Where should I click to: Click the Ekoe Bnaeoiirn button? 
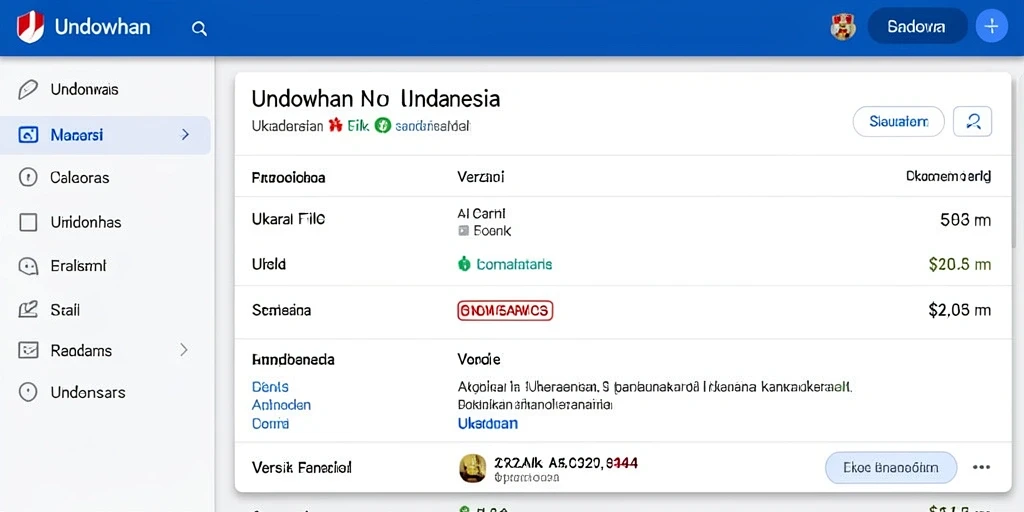click(891, 468)
